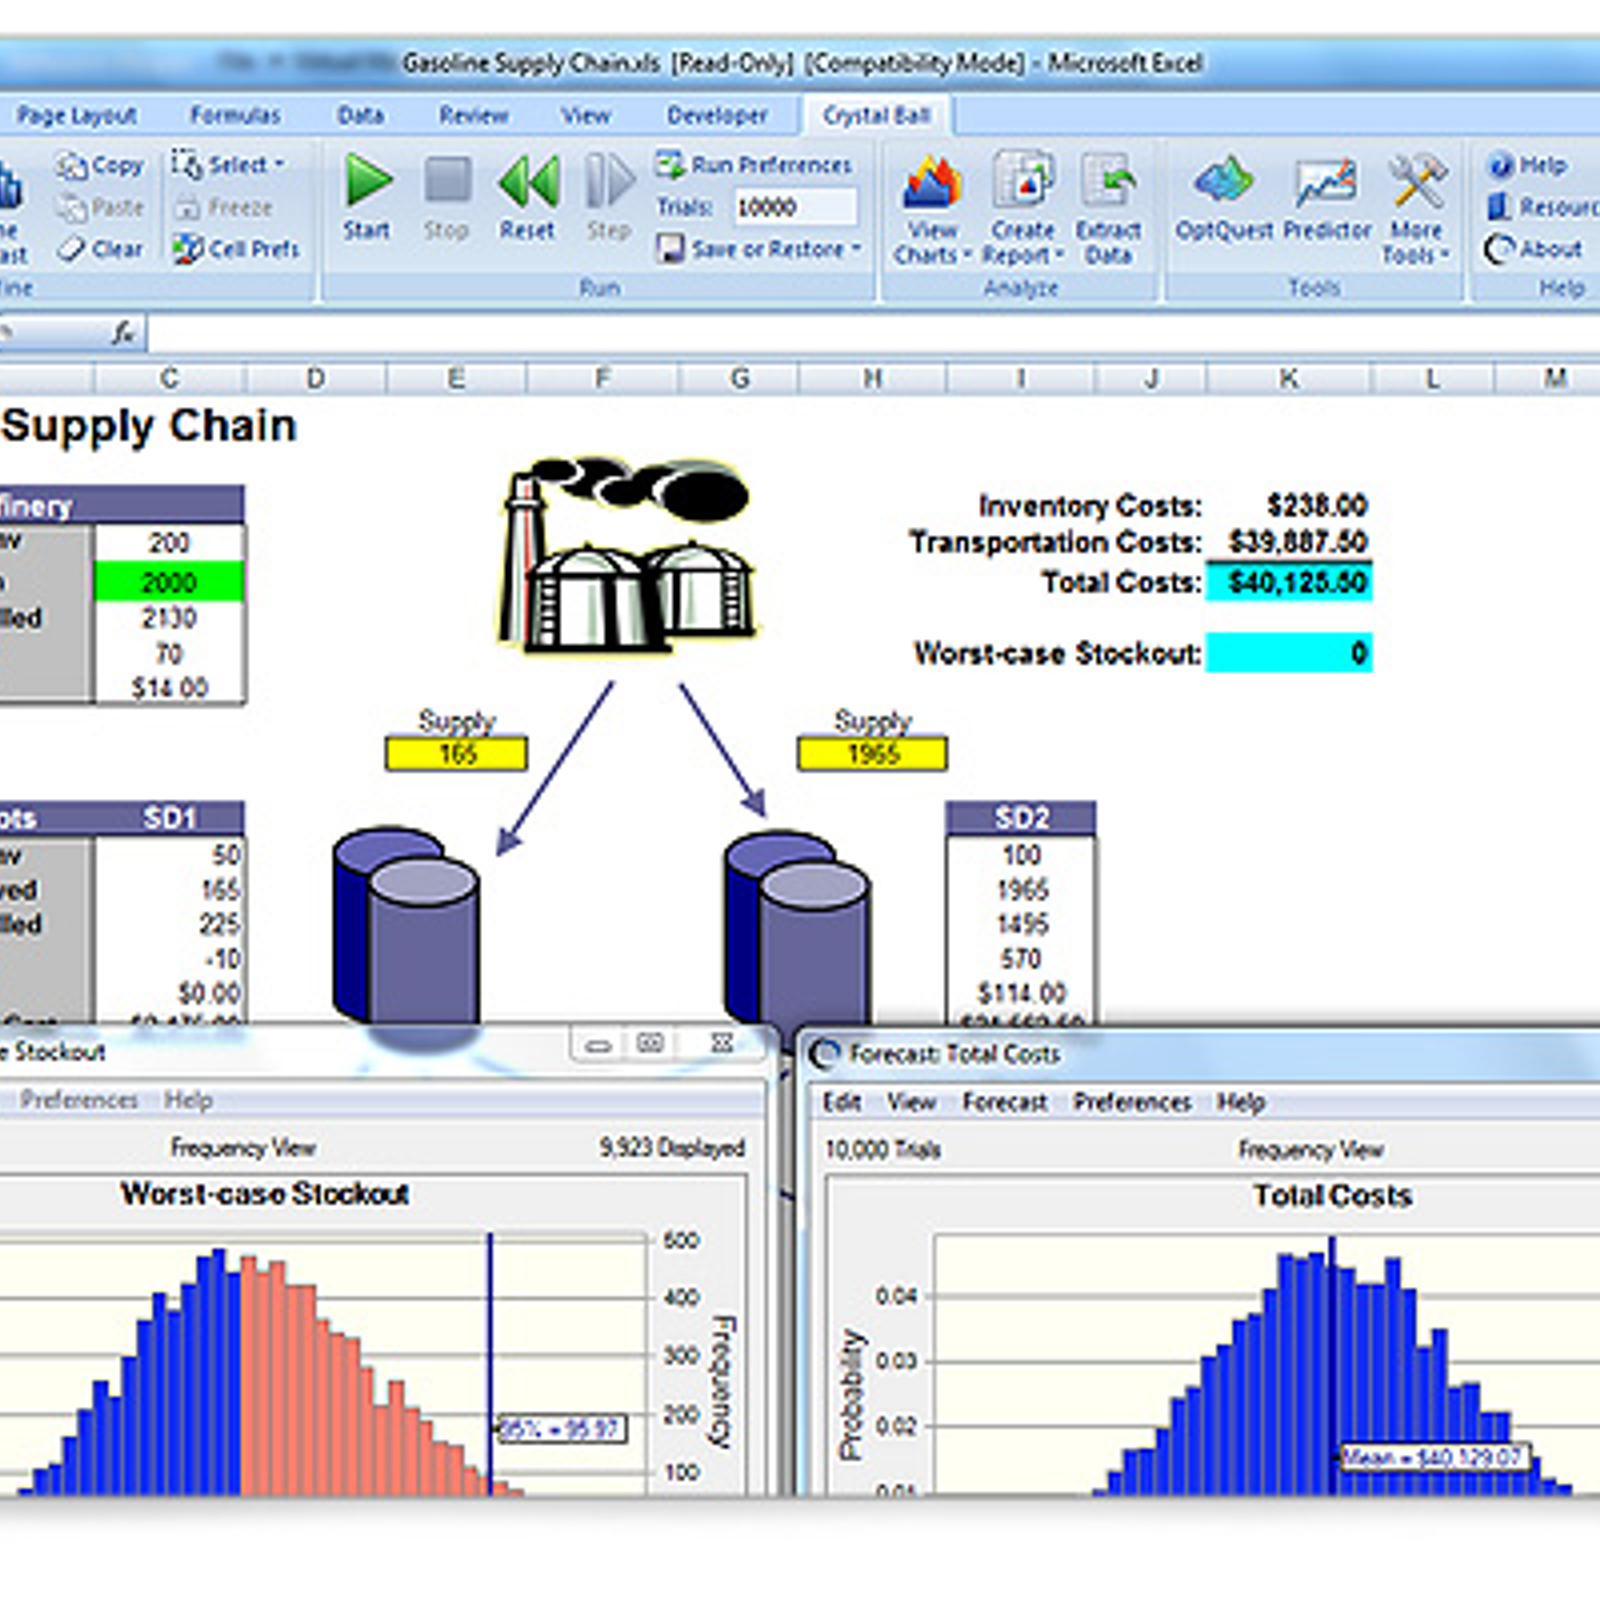Select the cyan Total Costs cell
The image size is (1600, 1600).
[1289, 582]
